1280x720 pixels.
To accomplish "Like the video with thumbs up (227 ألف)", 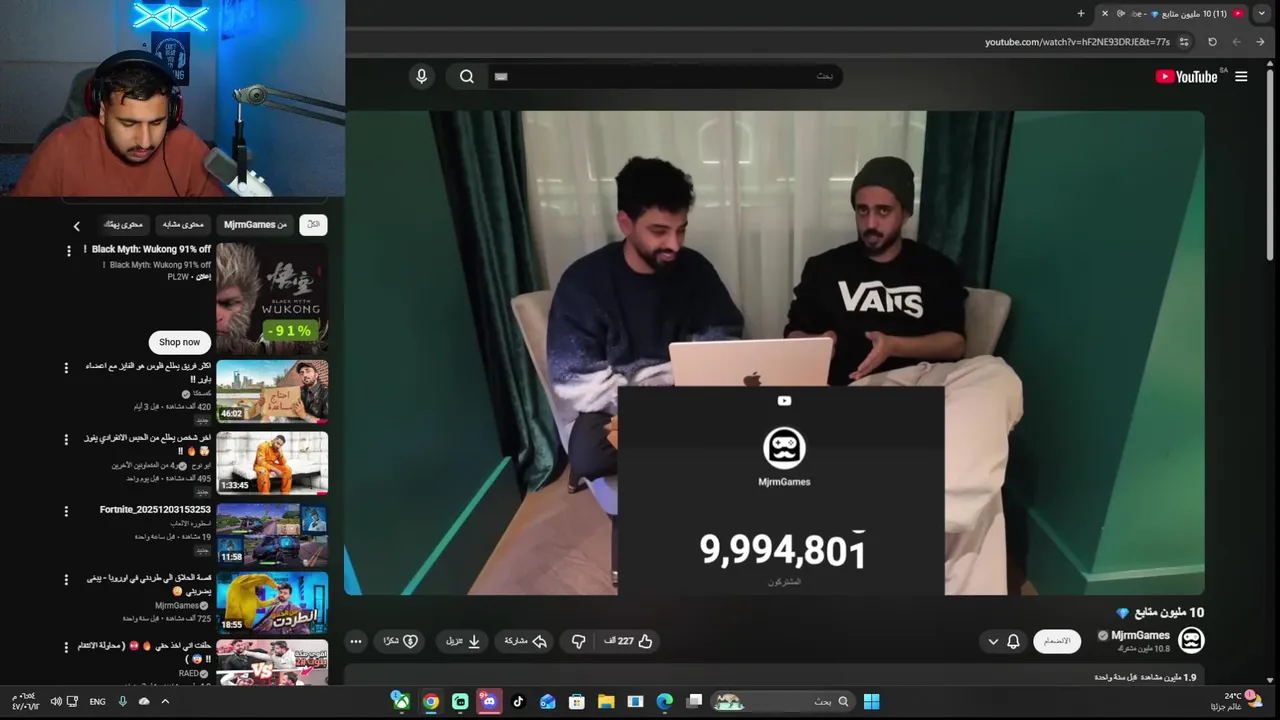I will [629, 641].
